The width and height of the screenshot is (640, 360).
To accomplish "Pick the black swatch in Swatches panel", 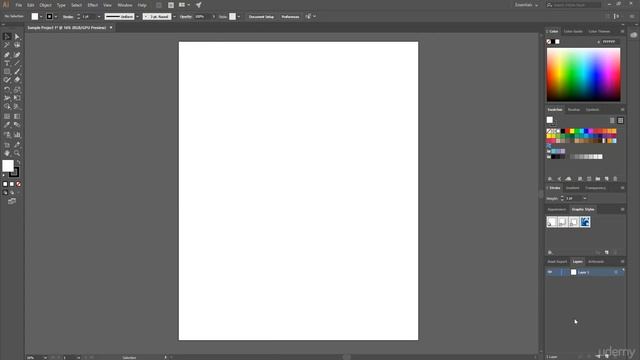I will (x=563, y=131).
